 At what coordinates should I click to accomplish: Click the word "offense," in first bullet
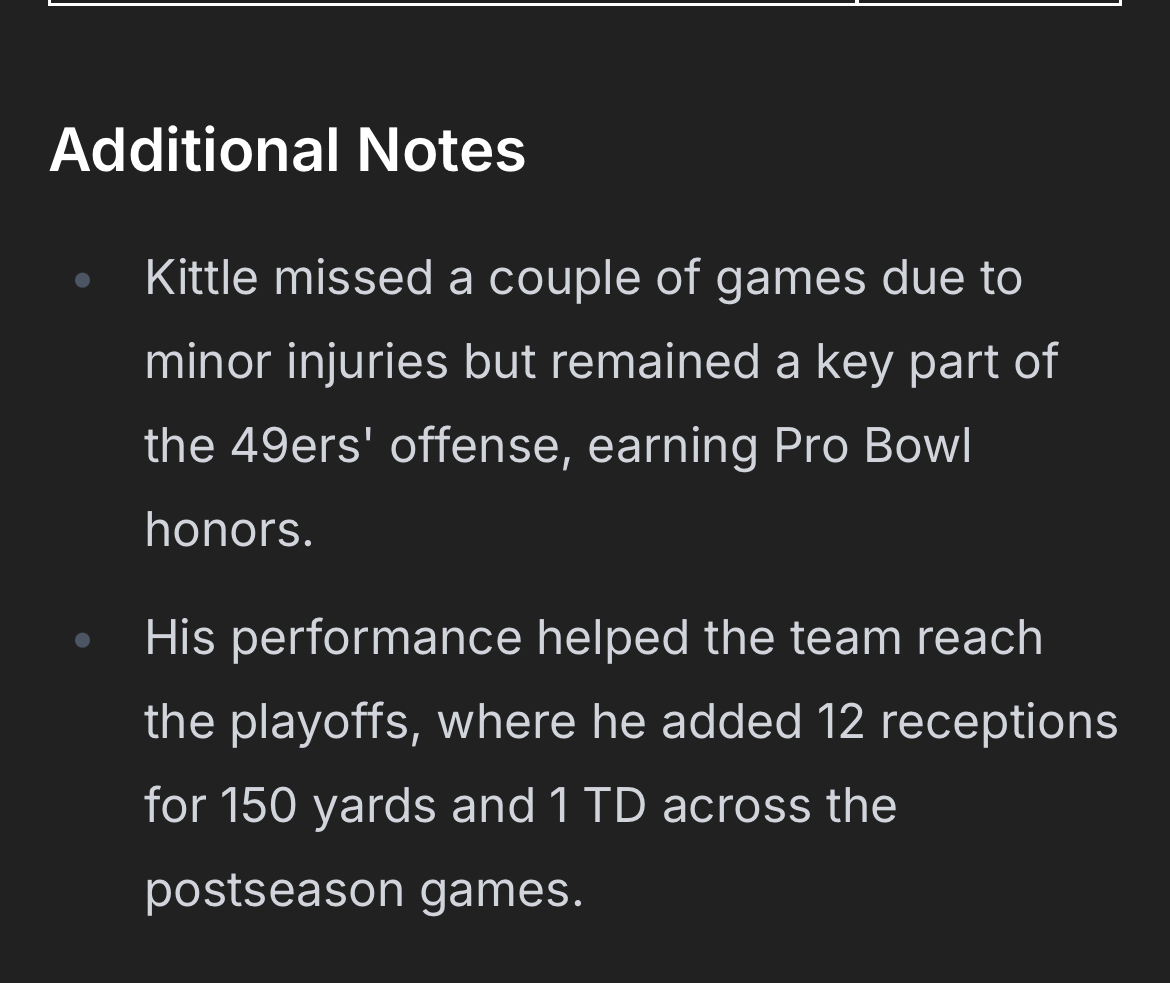coord(481,446)
